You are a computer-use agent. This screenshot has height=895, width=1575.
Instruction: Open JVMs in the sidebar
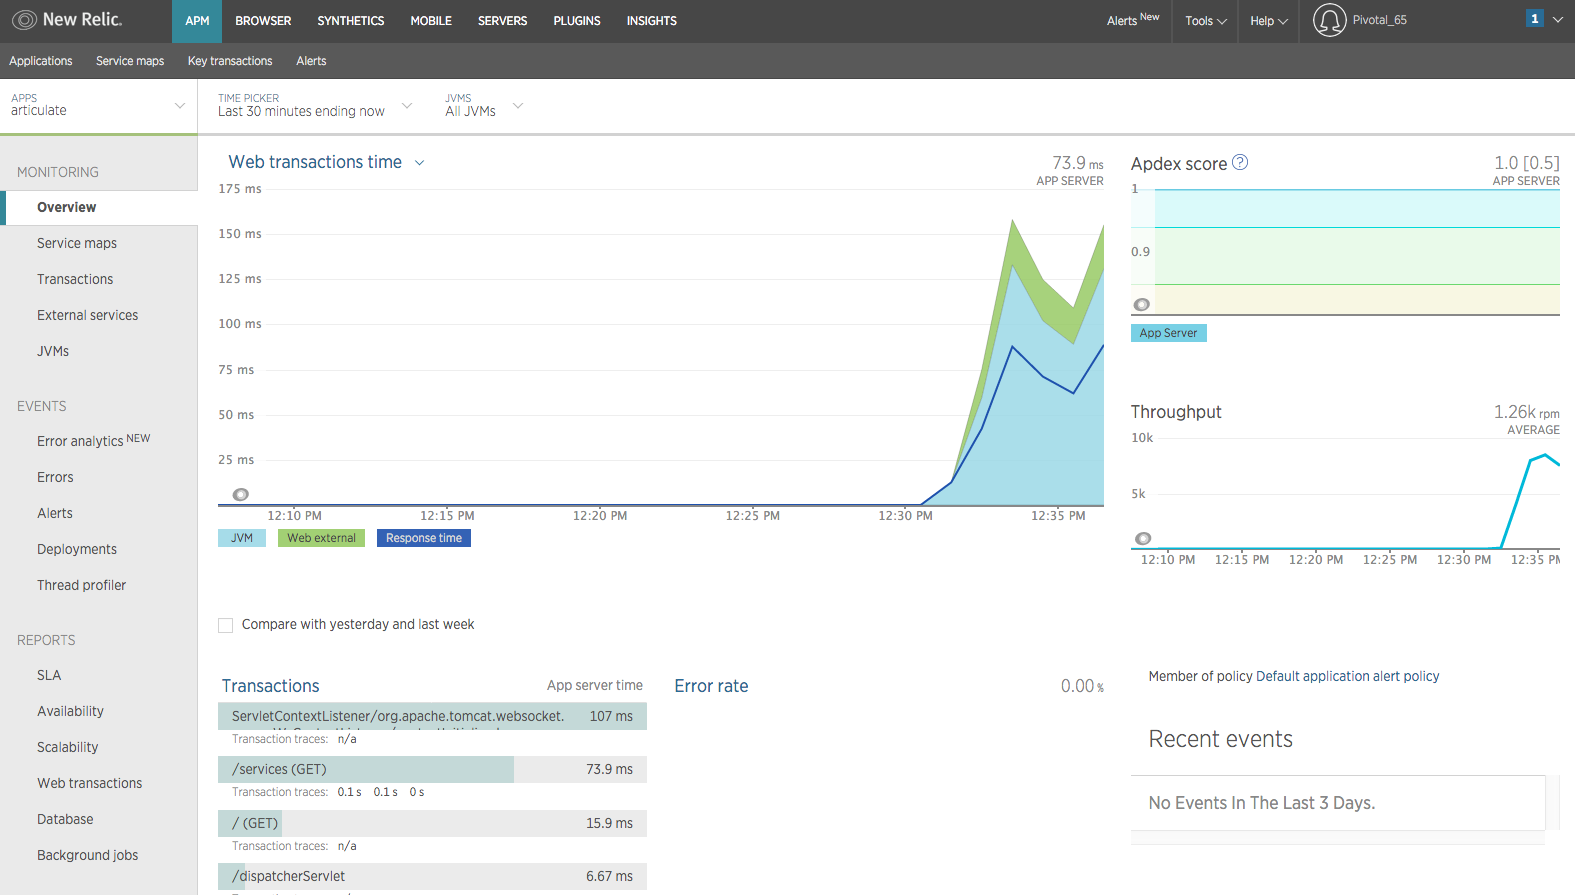pyautogui.click(x=53, y=351)
